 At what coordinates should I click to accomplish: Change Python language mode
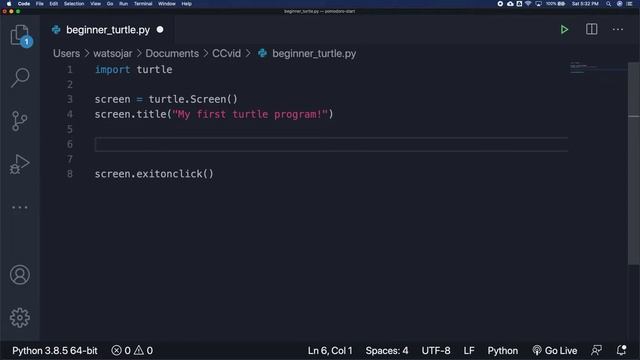coord(502,351)
